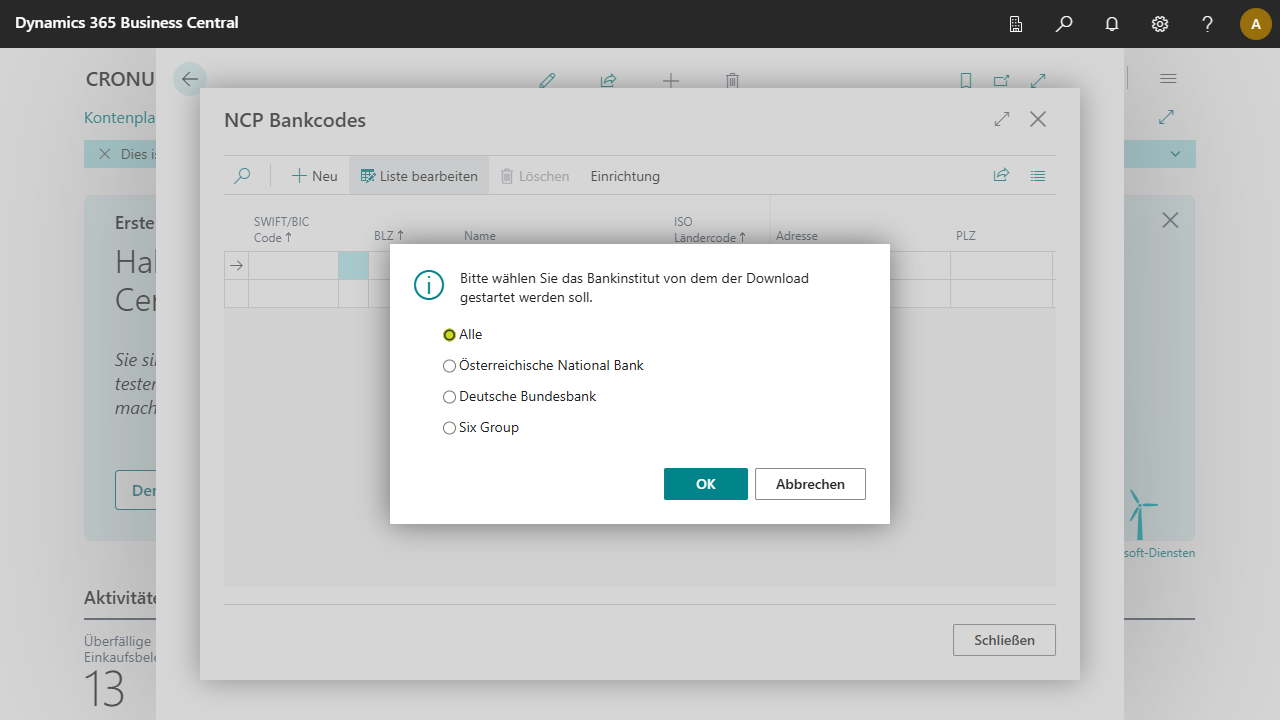
Task: Click Löschen in the toolbar
Action: (x=535, y=176)
